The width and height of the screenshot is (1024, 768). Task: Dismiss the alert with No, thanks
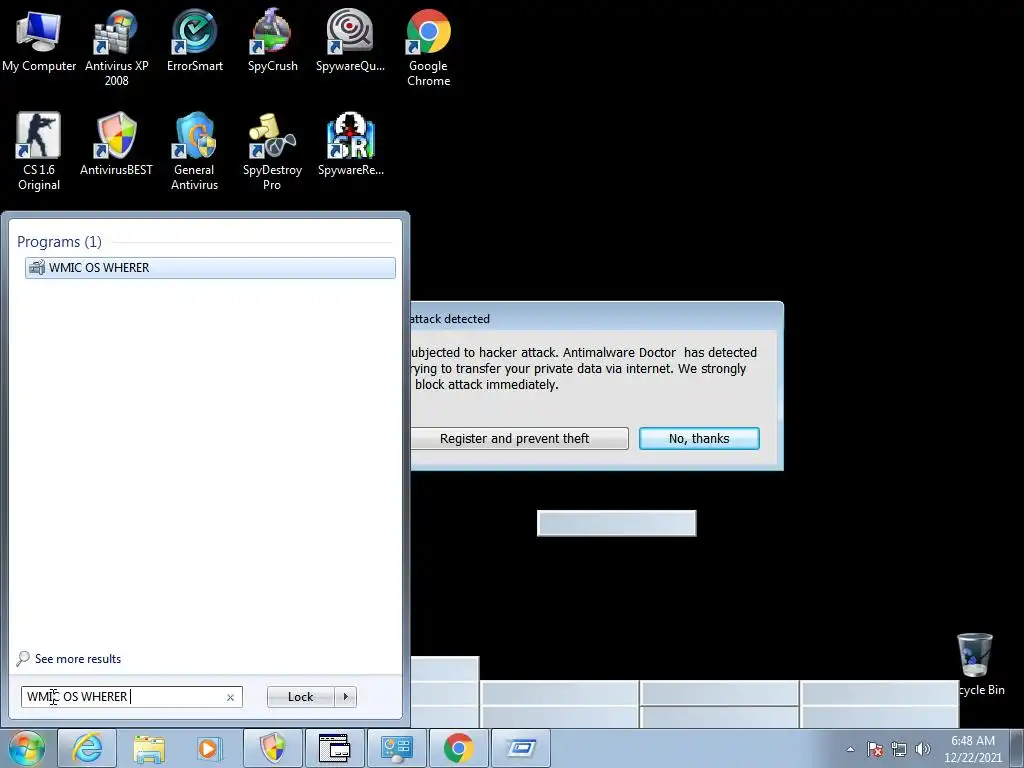pos(699,438)
